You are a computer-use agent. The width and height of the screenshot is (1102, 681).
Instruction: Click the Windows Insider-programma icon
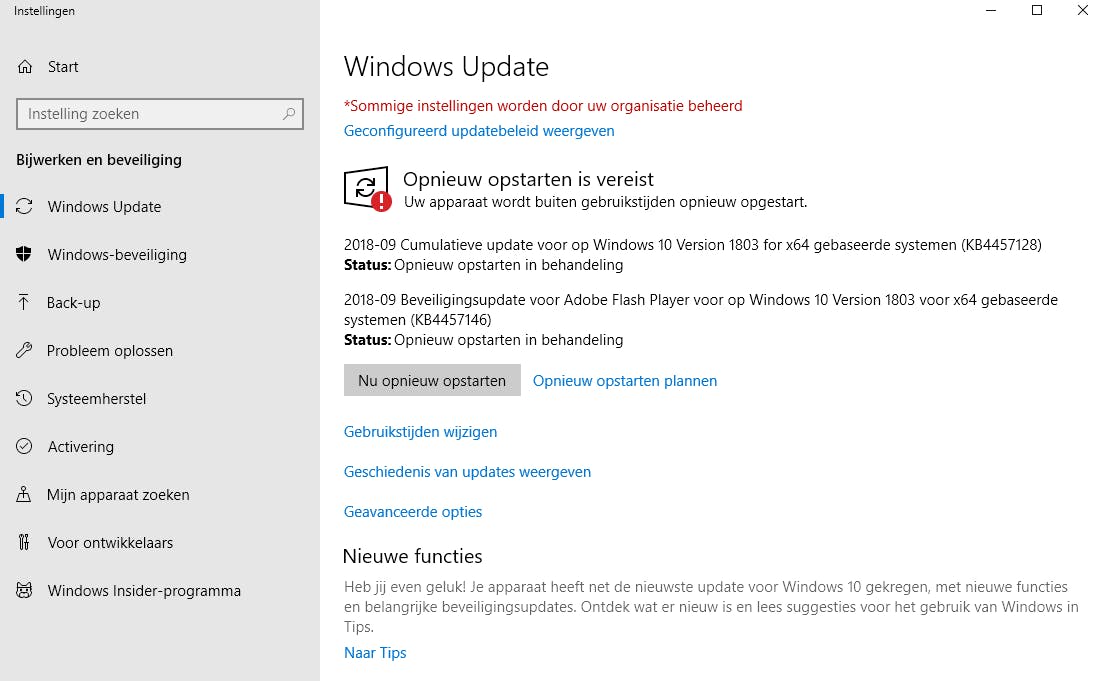coord(25,591)
